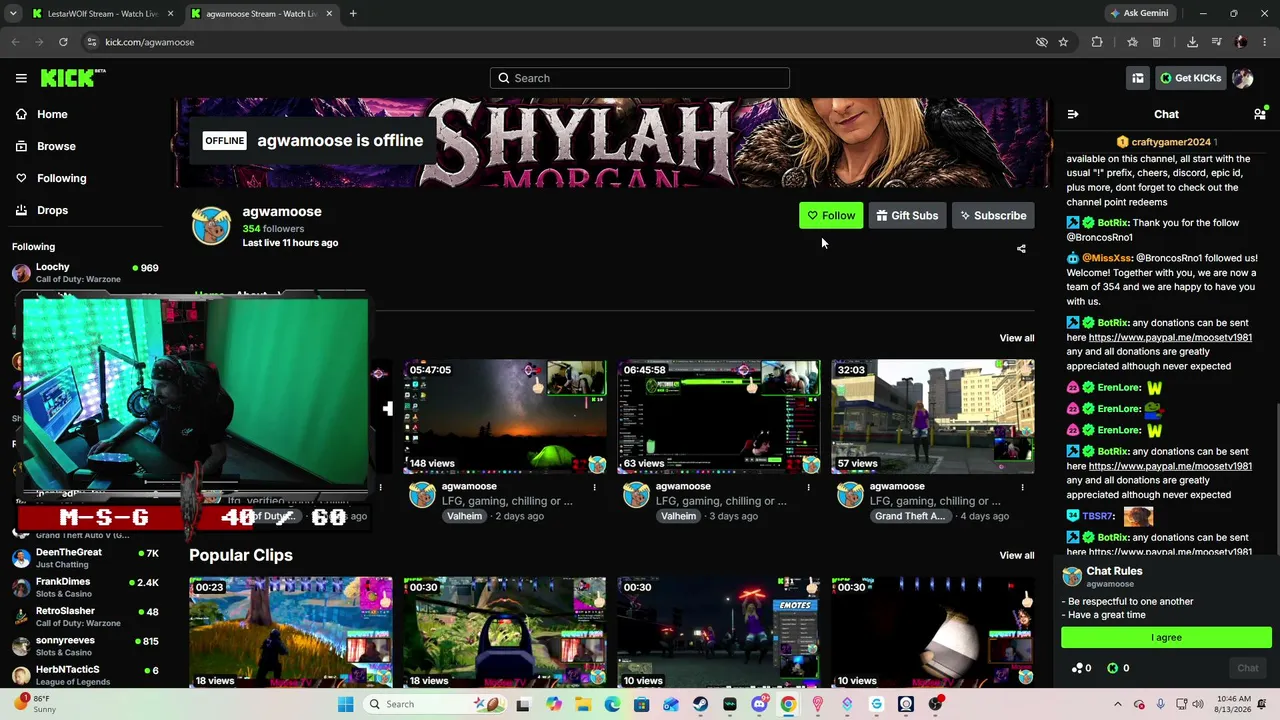Reload the current page

pyautogui.click(x=63, y=42)
